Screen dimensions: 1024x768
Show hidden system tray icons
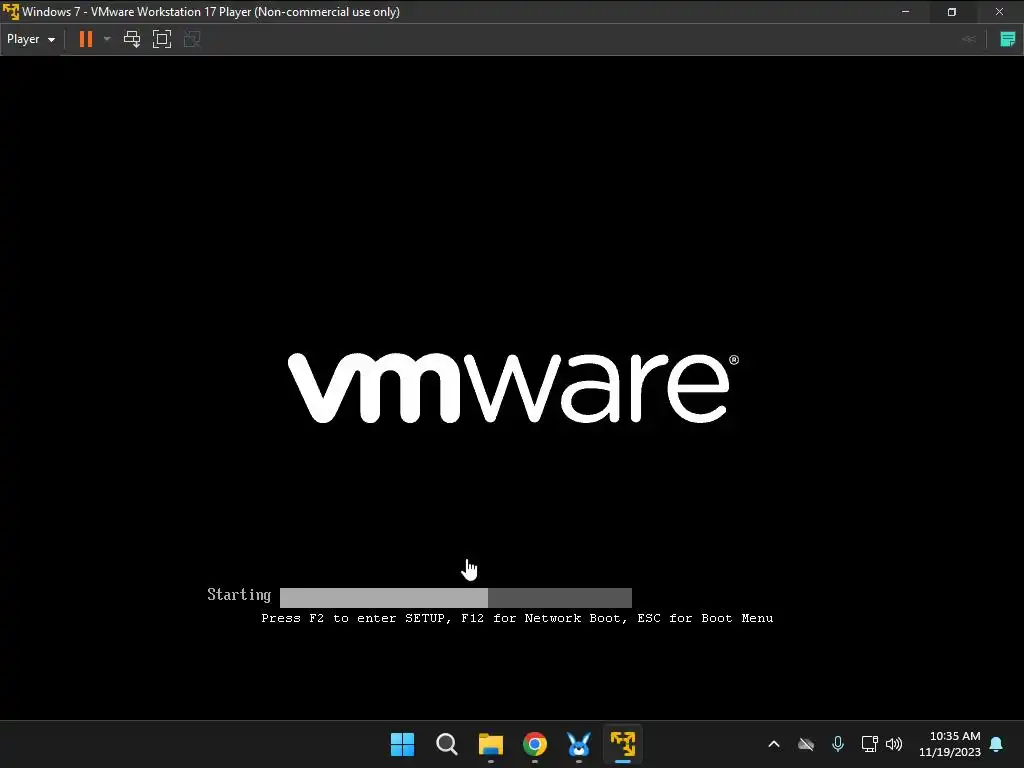774,744
